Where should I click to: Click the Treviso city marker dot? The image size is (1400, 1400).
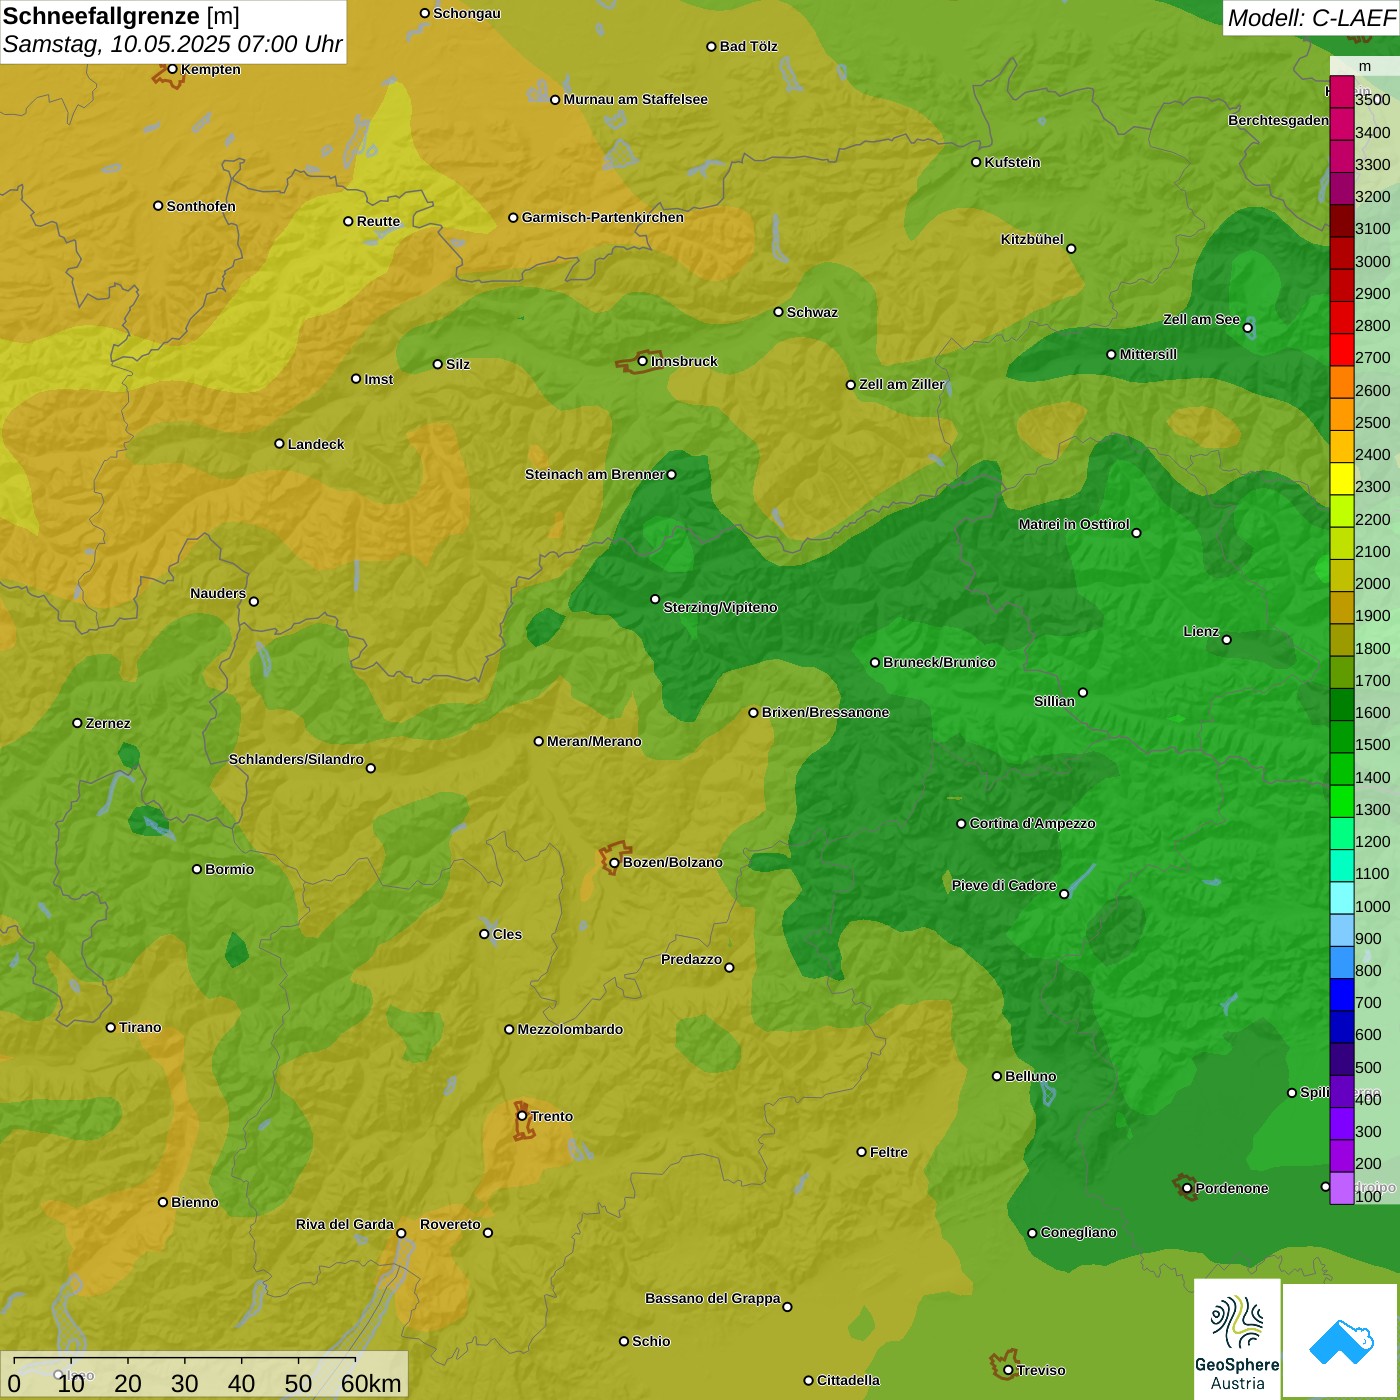click(1008, 1370)
